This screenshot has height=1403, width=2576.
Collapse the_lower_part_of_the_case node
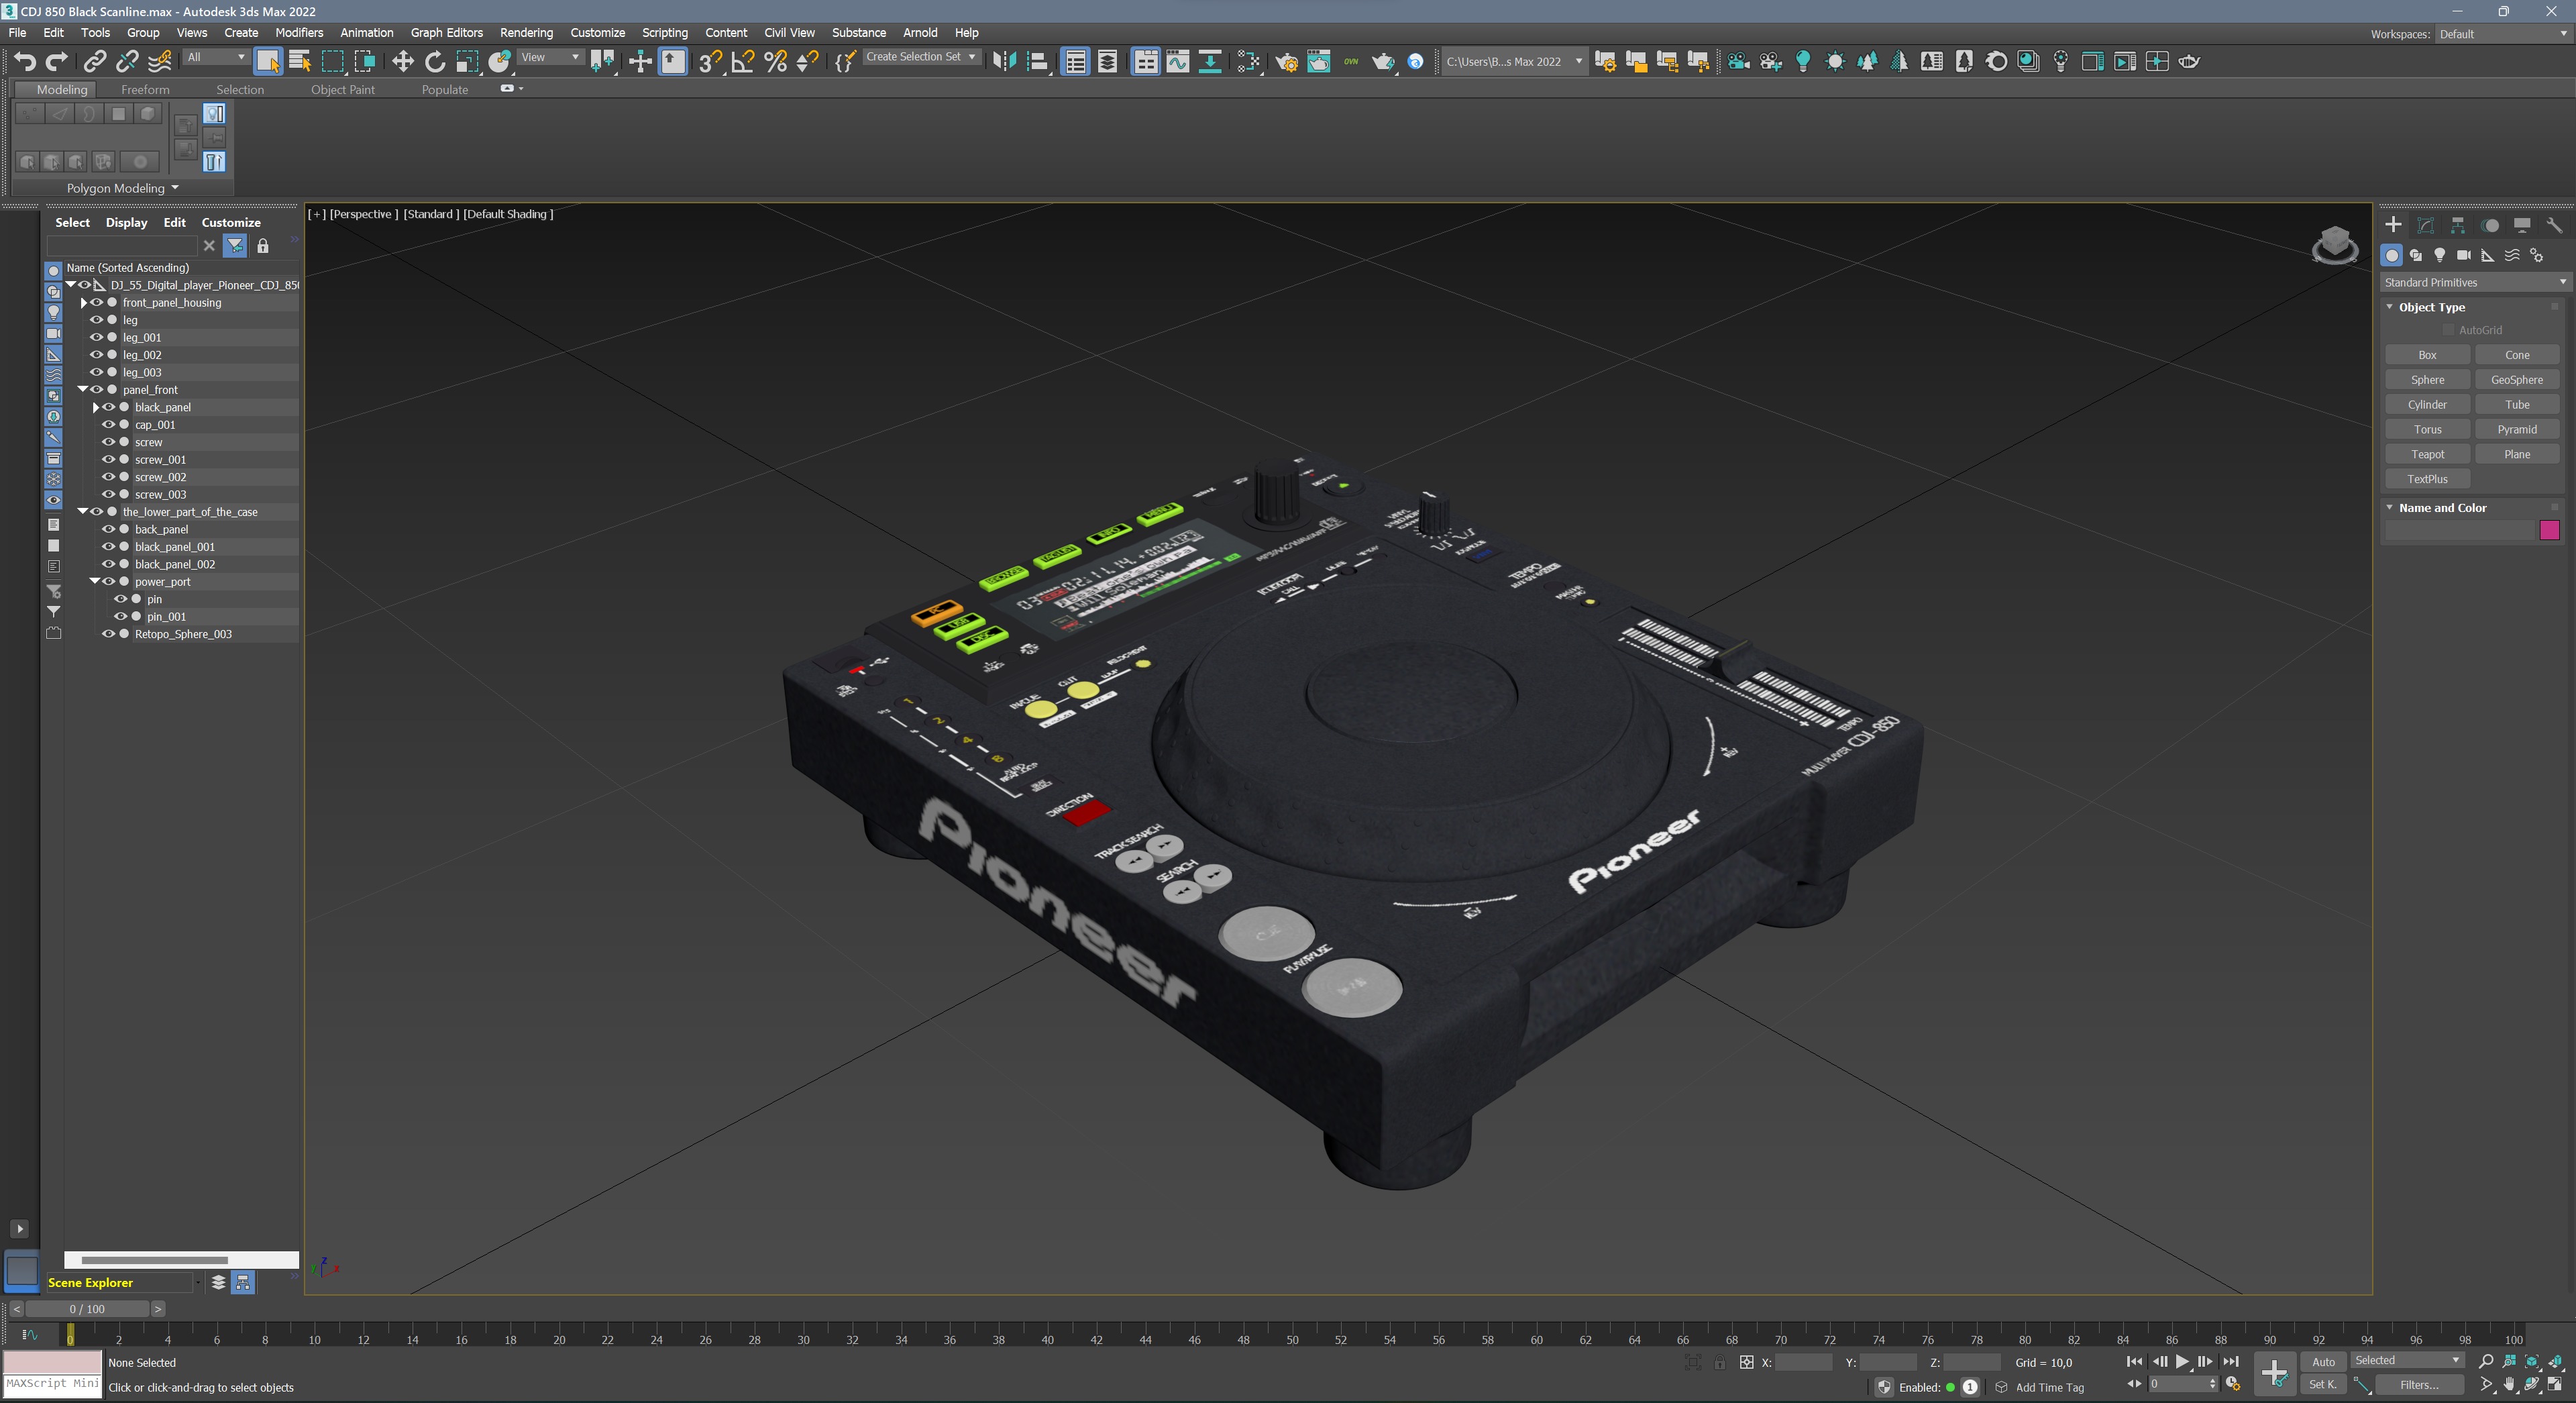(83, 512)
